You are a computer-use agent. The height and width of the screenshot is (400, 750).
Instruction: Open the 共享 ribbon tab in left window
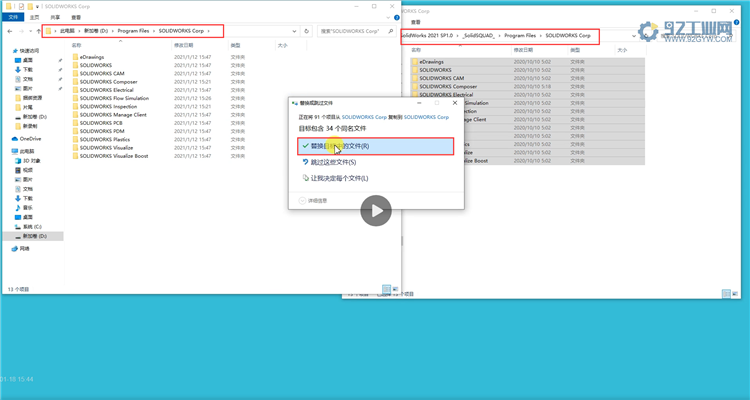(55, 17)
